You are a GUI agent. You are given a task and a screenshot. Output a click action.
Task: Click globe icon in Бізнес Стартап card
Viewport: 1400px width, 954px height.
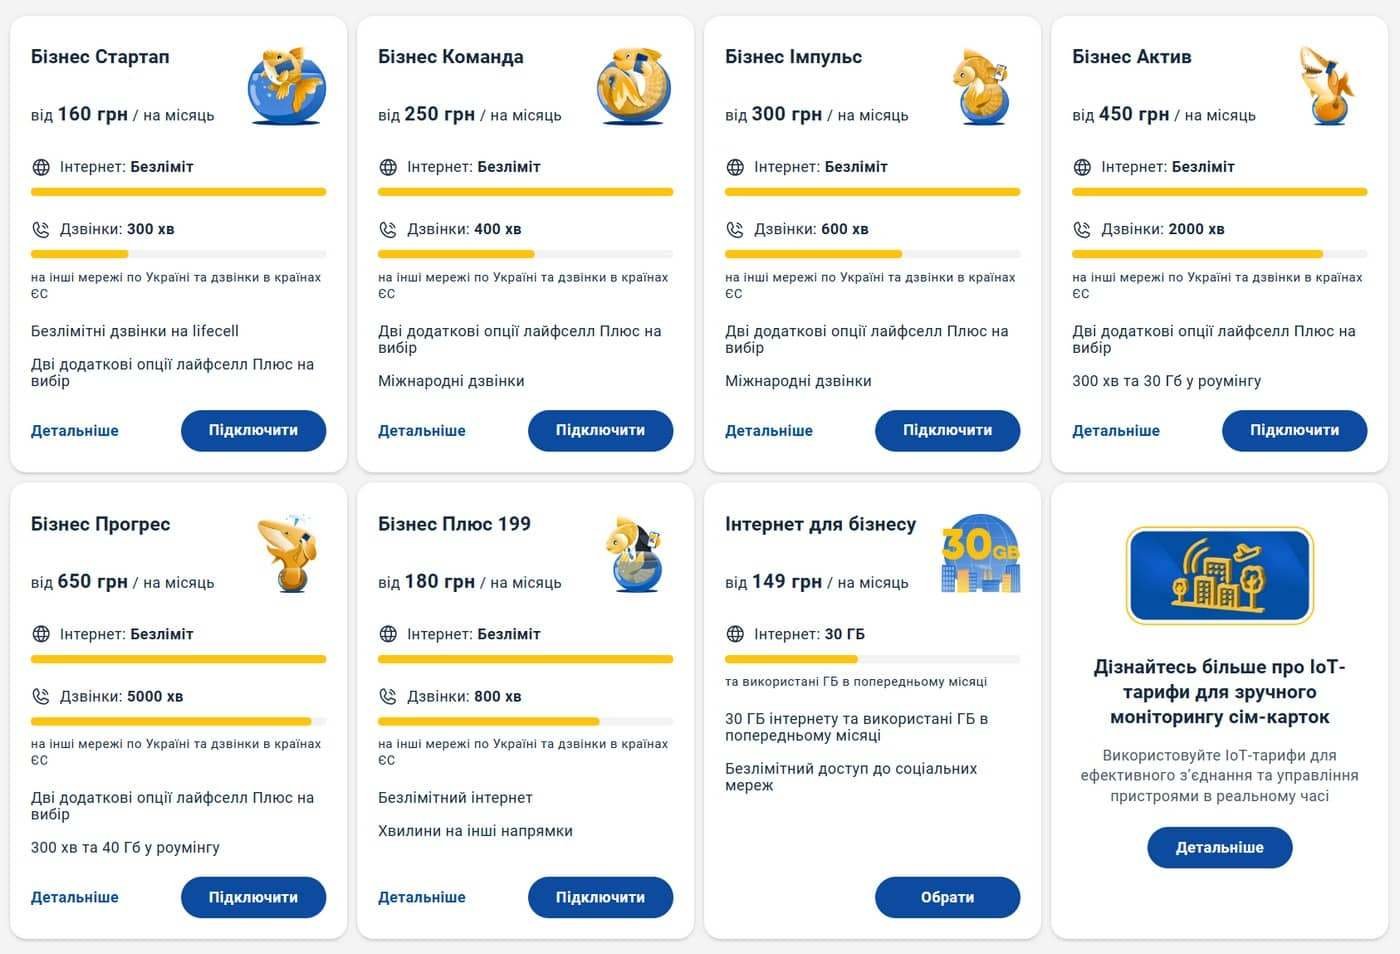click(41, 167)
